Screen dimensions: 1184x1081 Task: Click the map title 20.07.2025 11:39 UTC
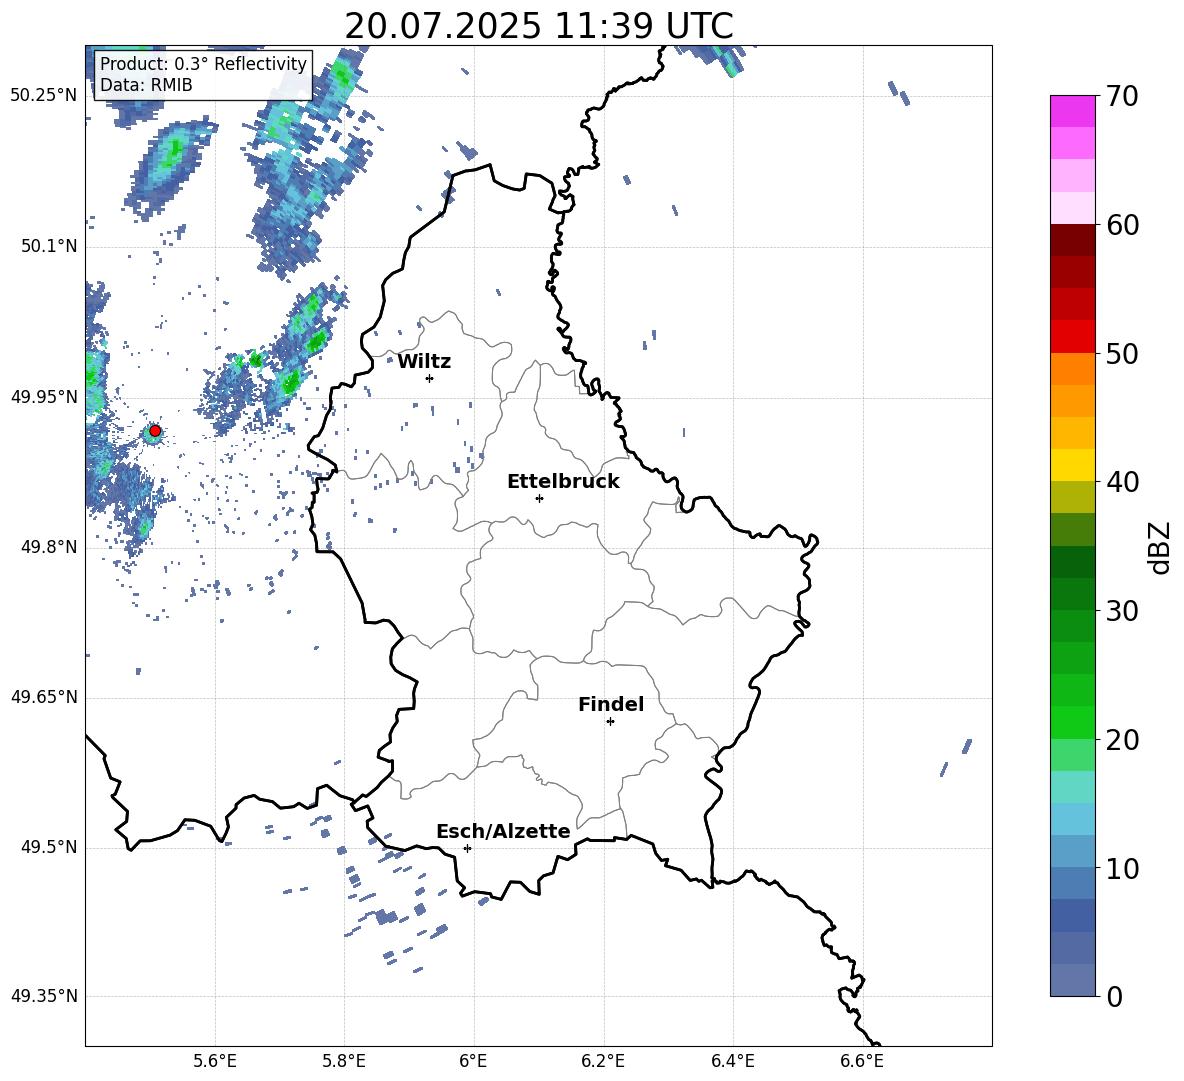539,26
